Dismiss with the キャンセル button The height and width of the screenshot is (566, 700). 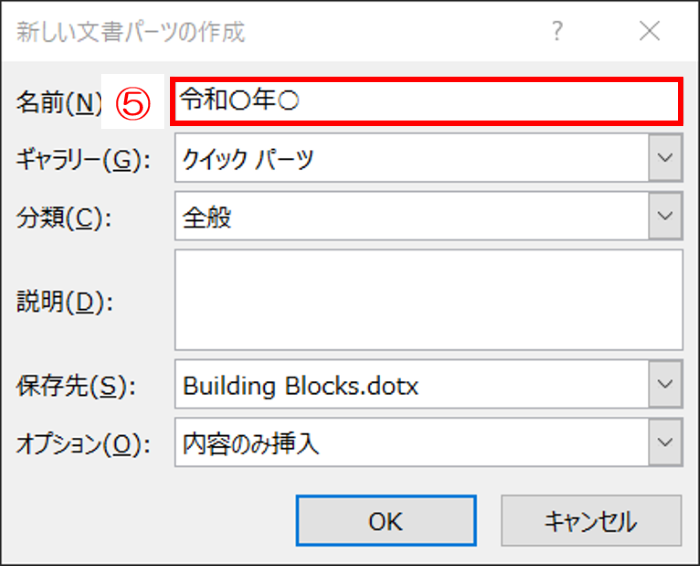591,520
